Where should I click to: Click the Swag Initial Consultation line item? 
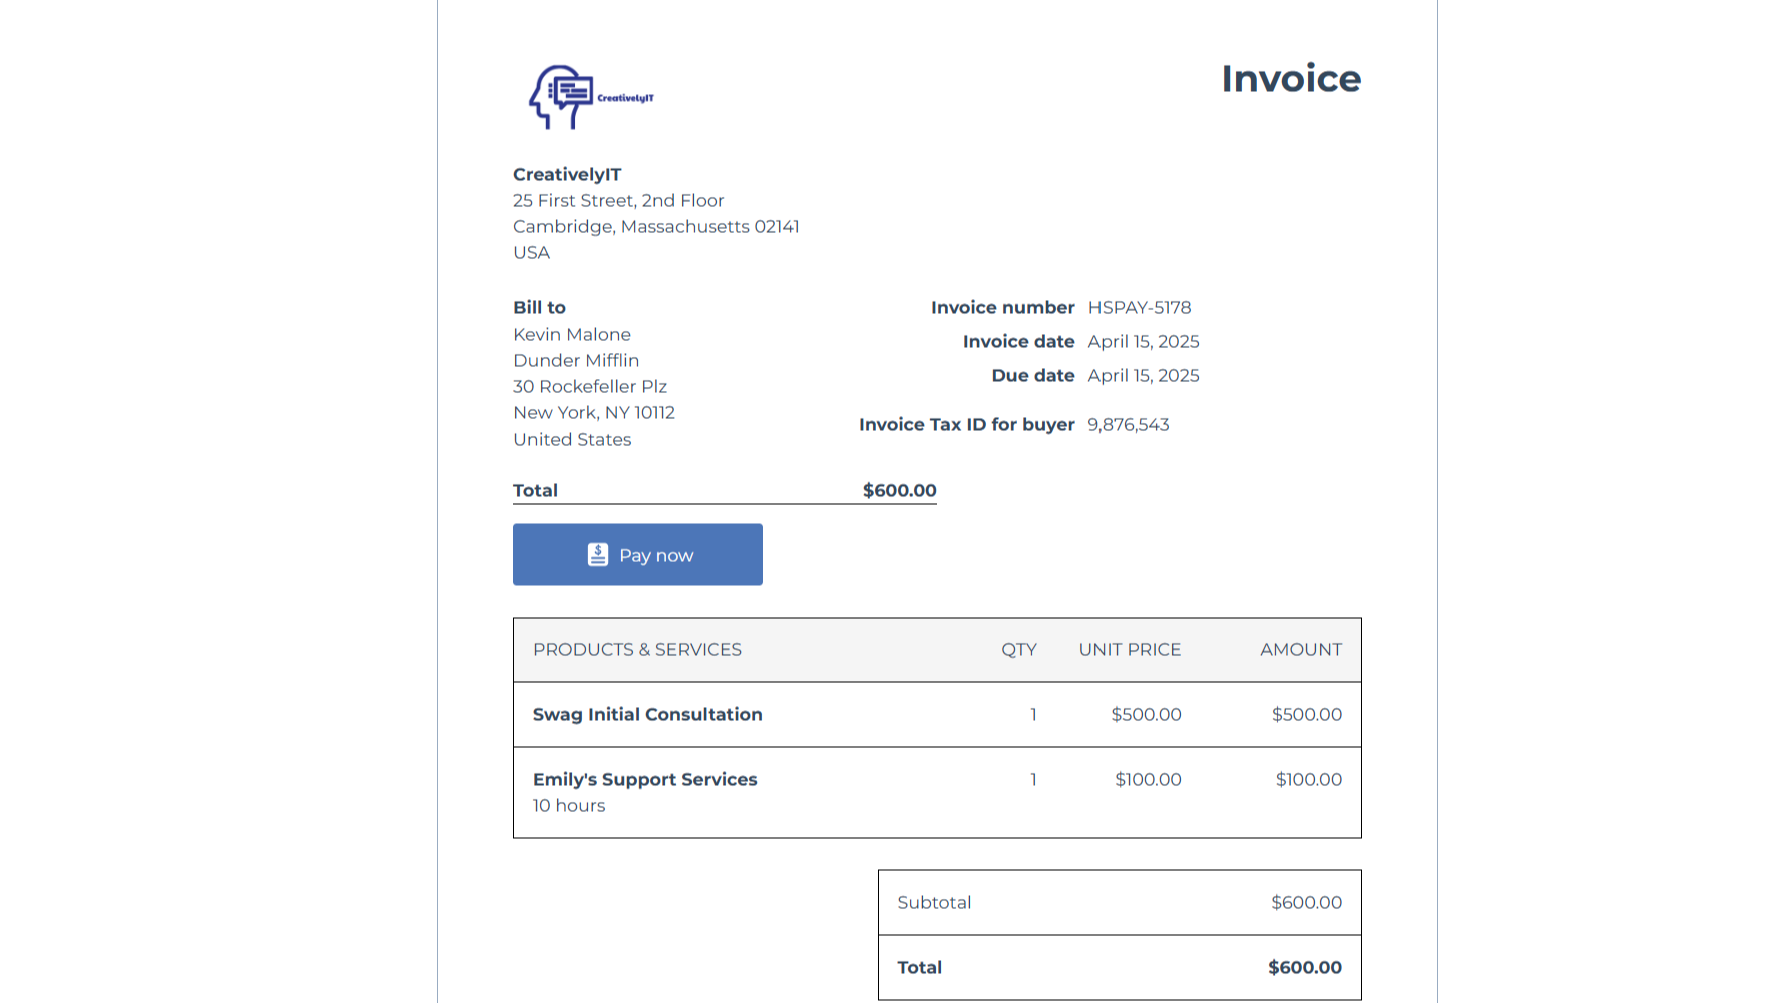click(647, 715)
